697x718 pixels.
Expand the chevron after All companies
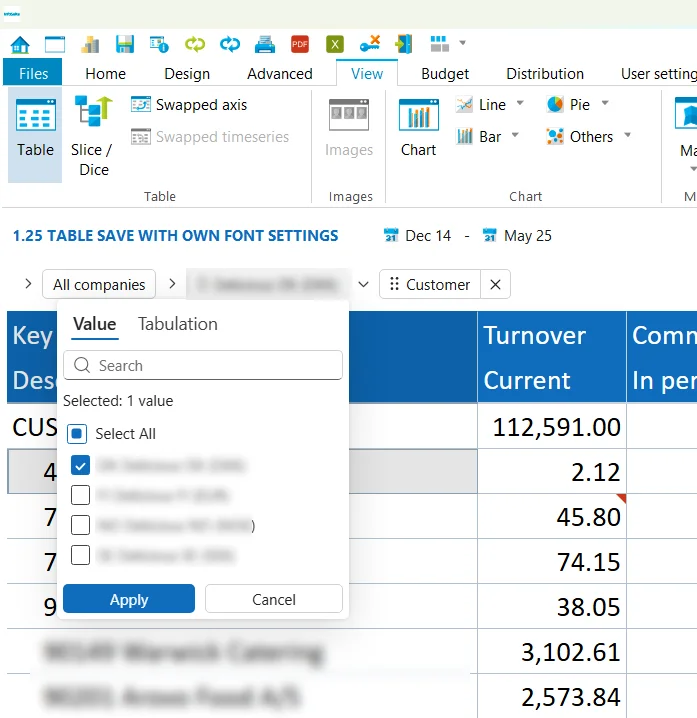click(172, 284)
